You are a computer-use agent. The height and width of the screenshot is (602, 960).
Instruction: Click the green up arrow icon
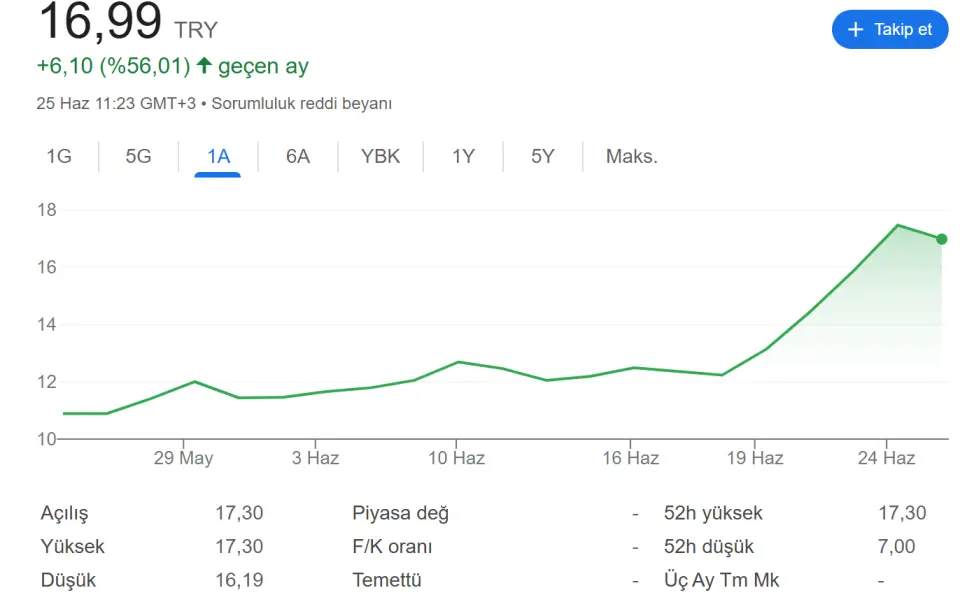204,66
